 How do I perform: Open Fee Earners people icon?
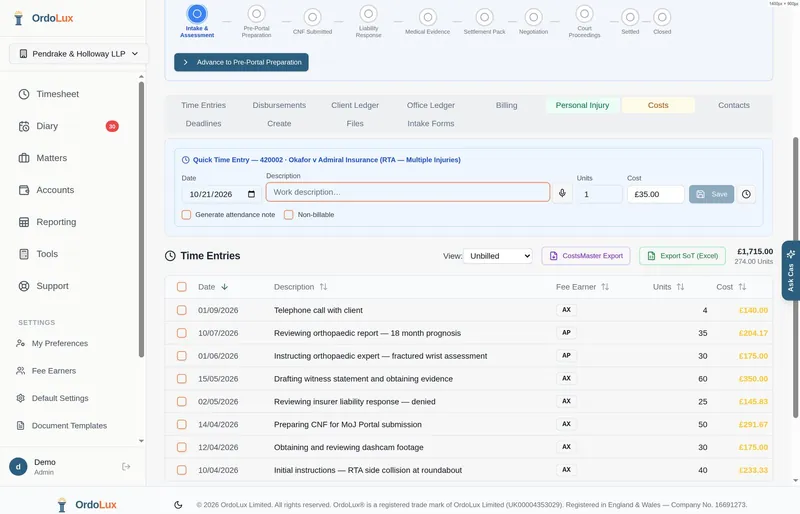(20, 371)
